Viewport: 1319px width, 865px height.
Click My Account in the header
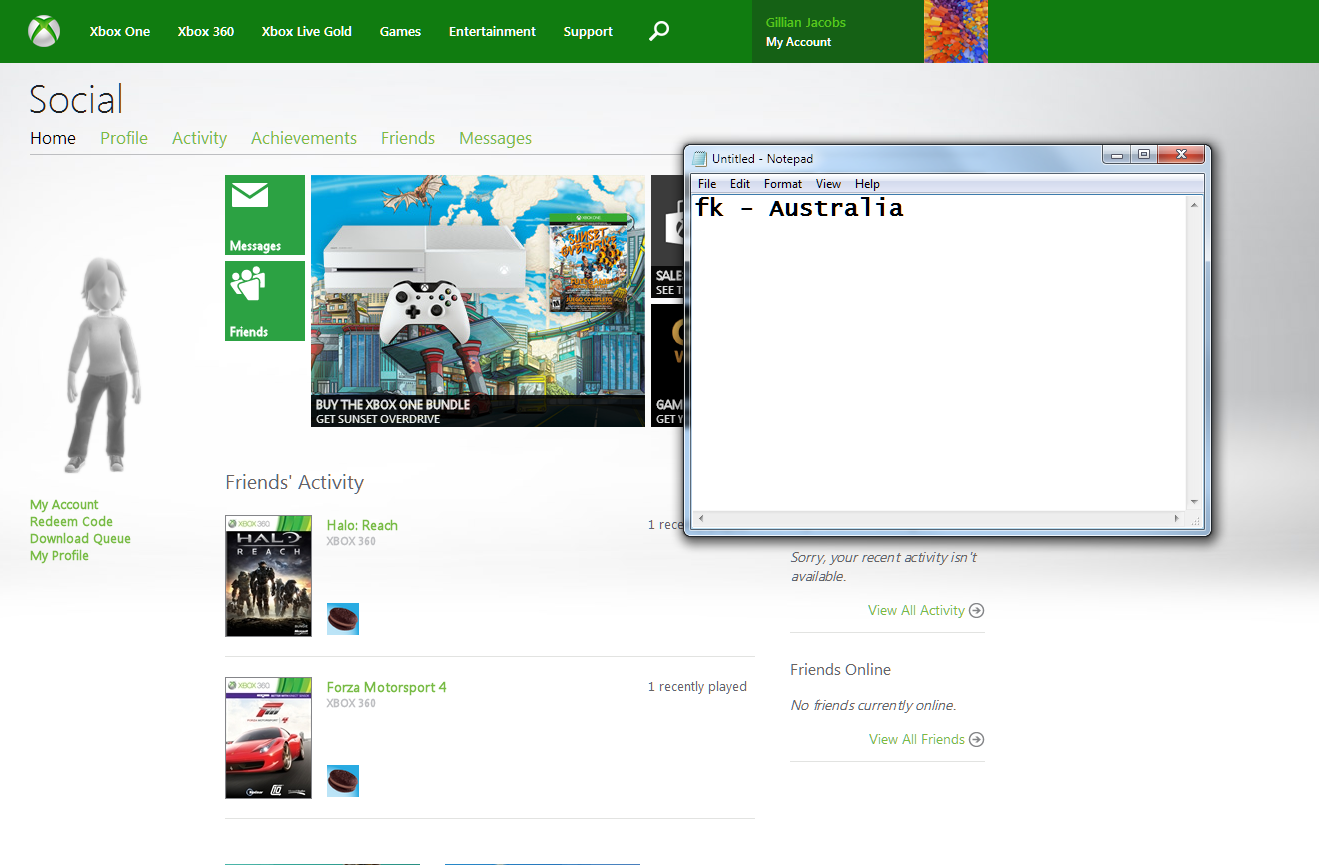click(798, 42)
